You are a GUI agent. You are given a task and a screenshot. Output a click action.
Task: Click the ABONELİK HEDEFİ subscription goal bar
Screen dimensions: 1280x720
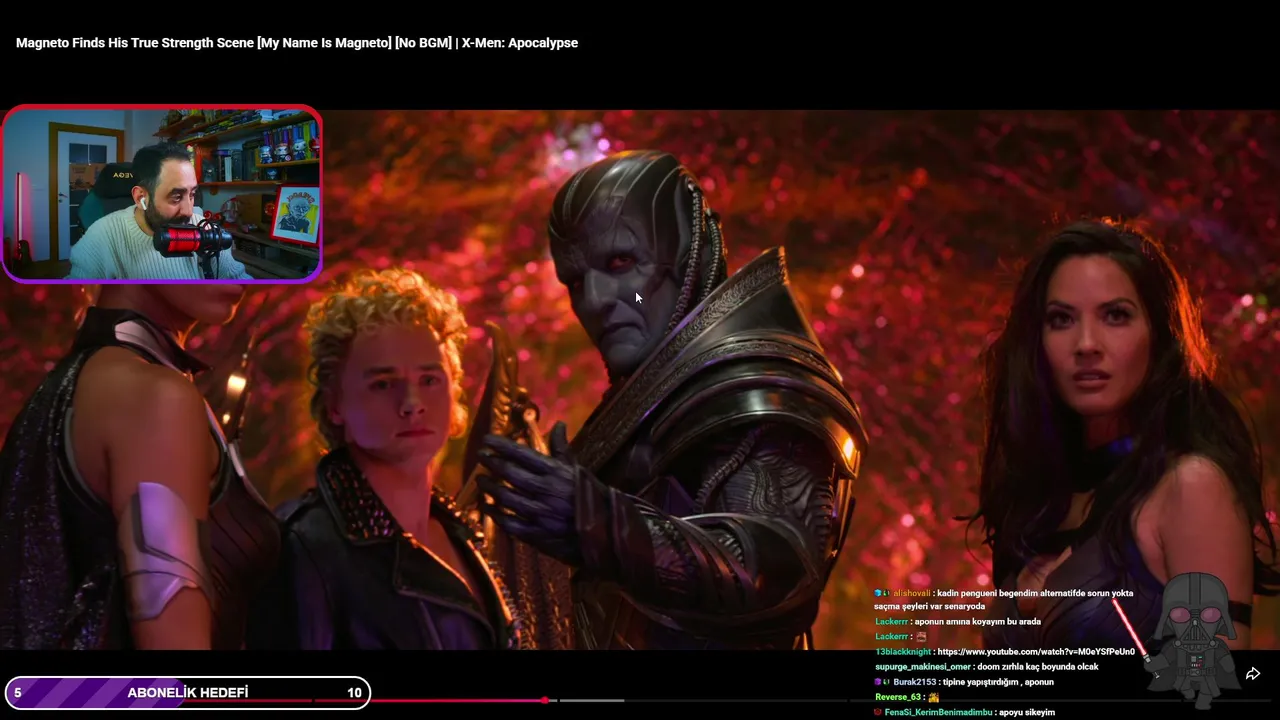click(x=188, y=692)
